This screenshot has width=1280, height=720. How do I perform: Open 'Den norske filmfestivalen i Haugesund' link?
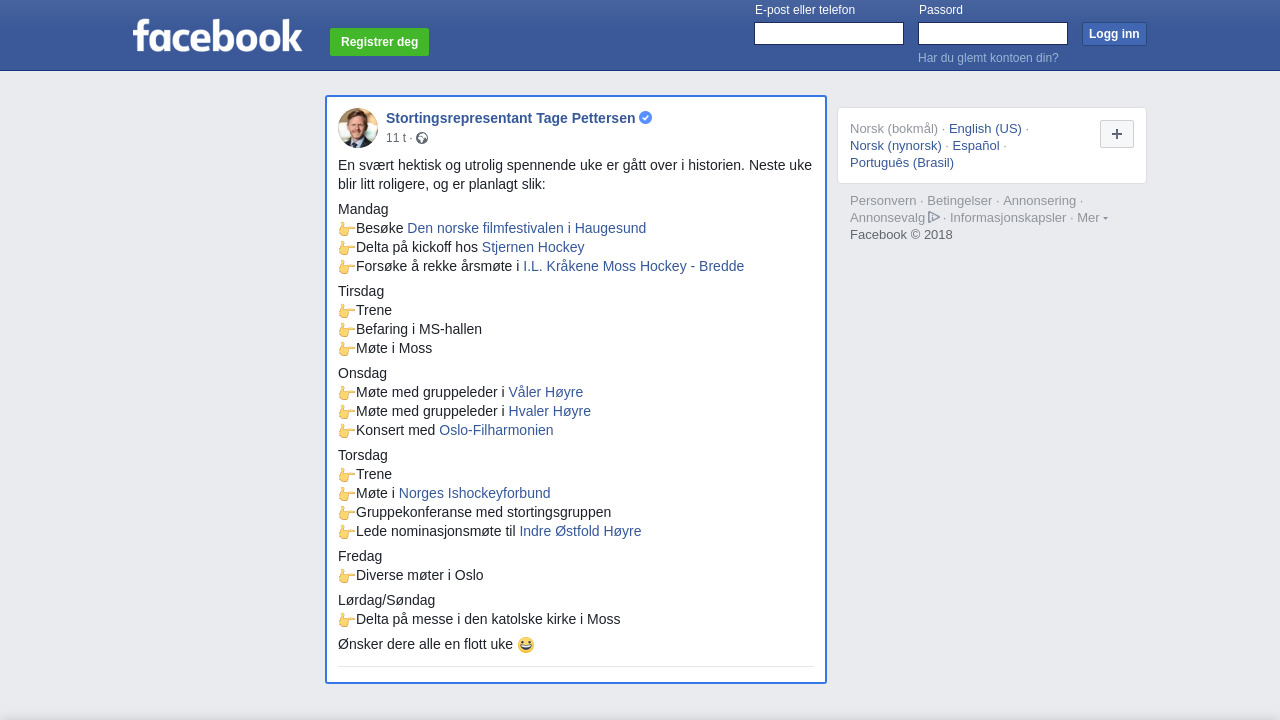pos(526,228)
